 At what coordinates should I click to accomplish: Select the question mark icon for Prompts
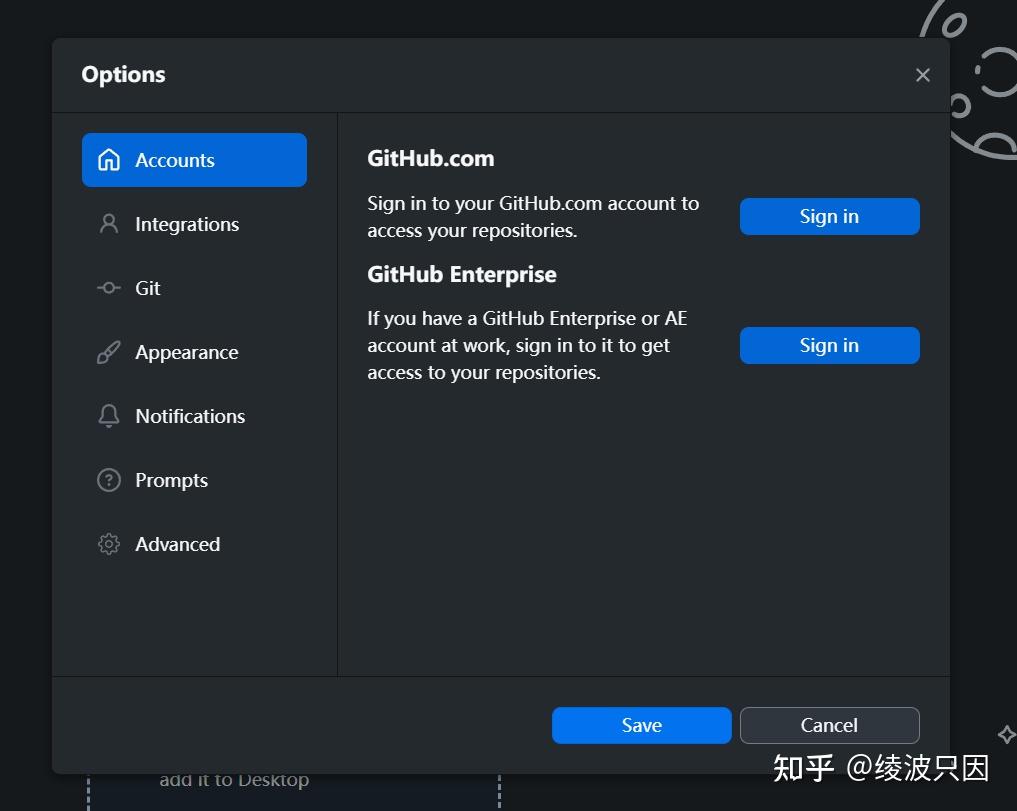109,479
